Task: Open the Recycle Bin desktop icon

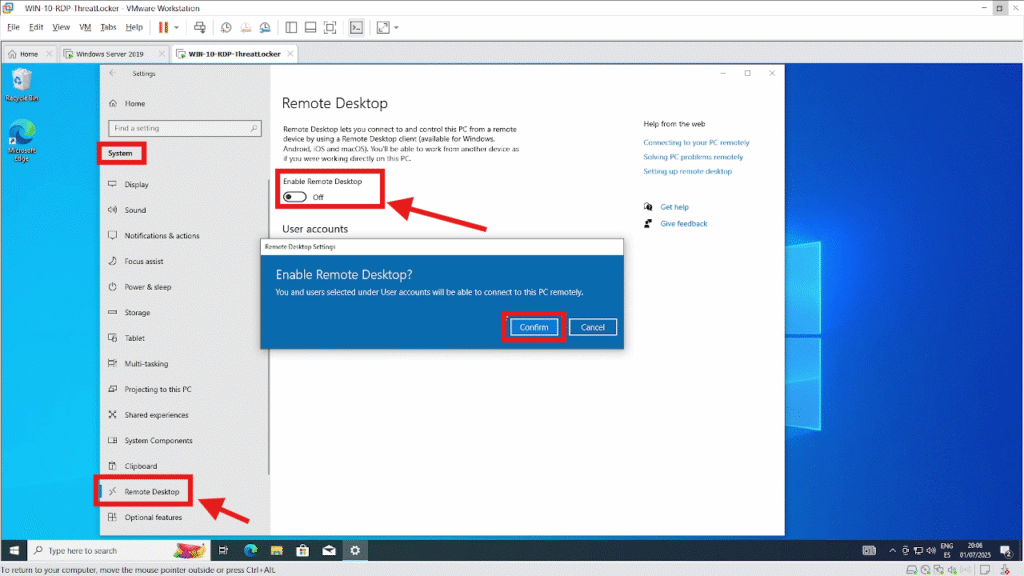Action: 22,86
